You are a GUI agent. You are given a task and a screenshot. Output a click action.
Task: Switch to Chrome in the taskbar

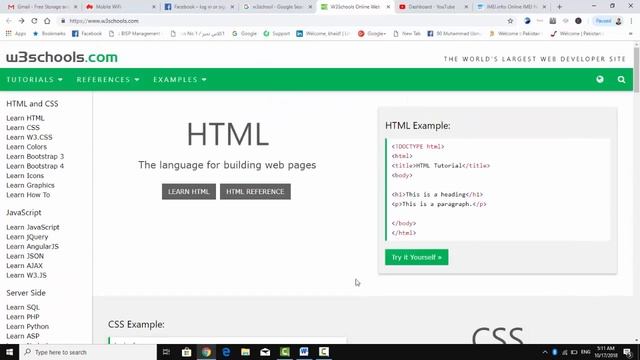tap(206, 352)
